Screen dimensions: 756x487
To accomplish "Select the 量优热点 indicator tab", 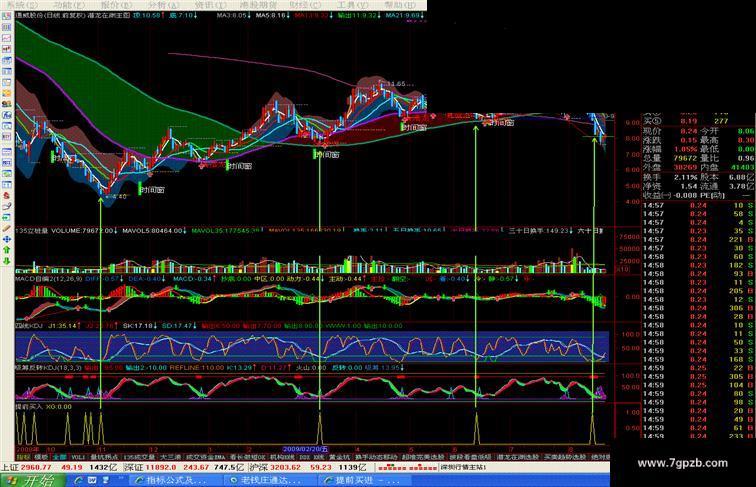I will click(x=105, y=457).
